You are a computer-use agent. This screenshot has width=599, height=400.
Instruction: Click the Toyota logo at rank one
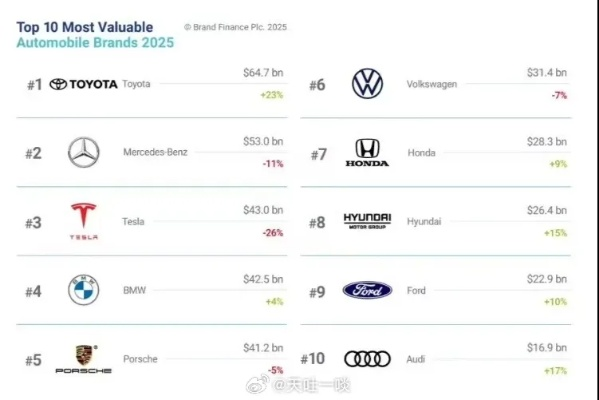click(84, 84)
